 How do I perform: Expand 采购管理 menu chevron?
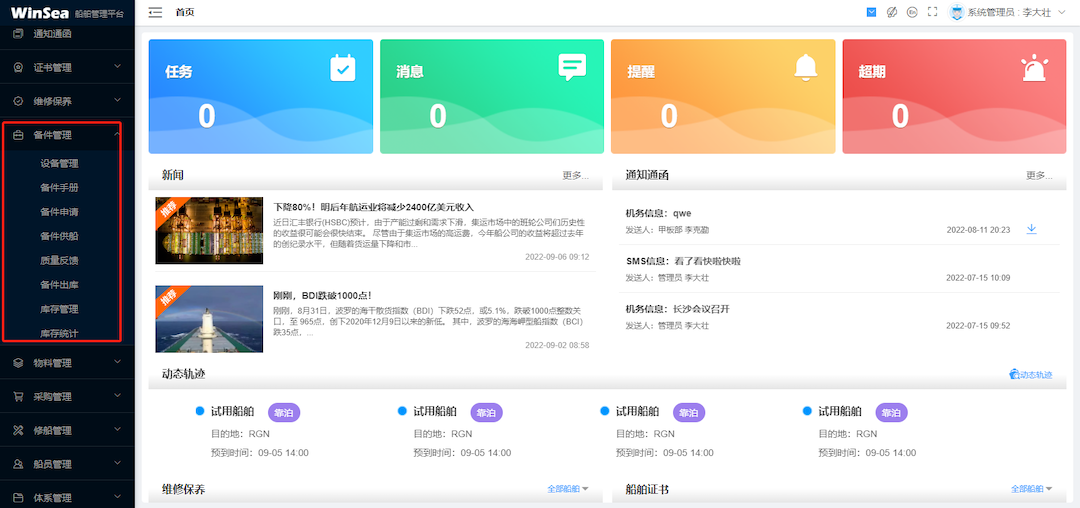[x=117, y=396]
